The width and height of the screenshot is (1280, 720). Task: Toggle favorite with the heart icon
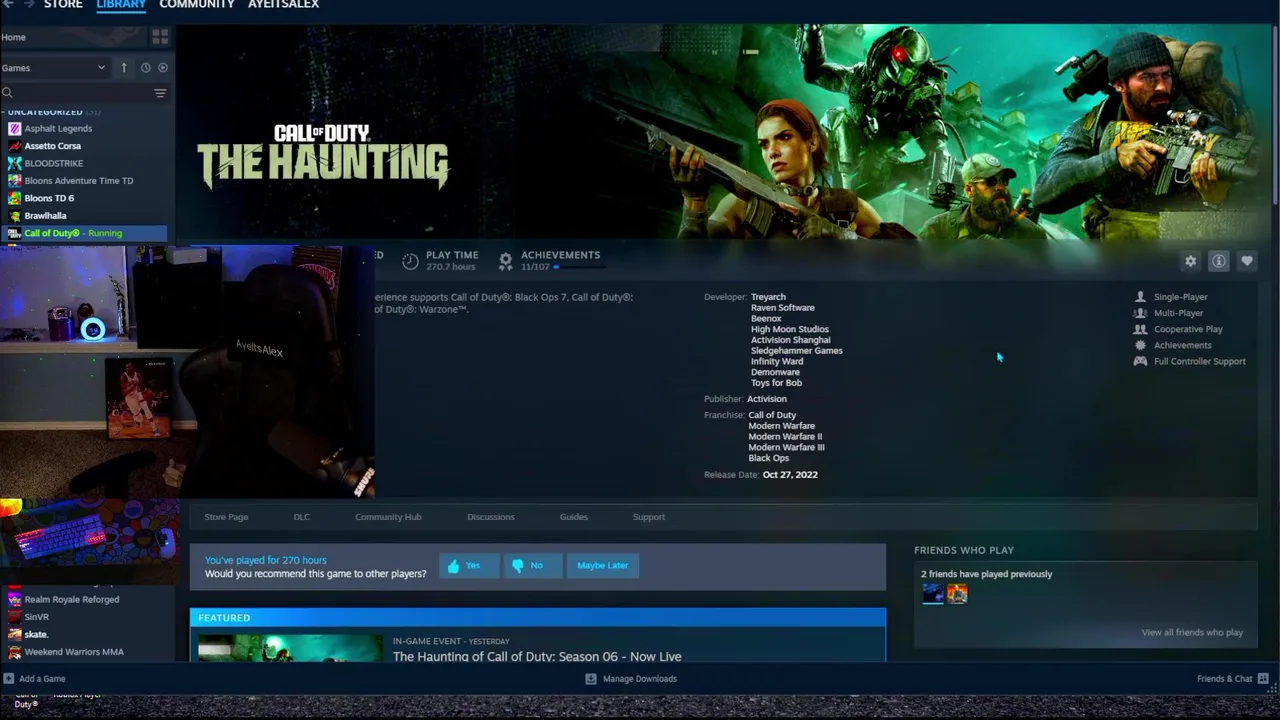coord(1246,261)
